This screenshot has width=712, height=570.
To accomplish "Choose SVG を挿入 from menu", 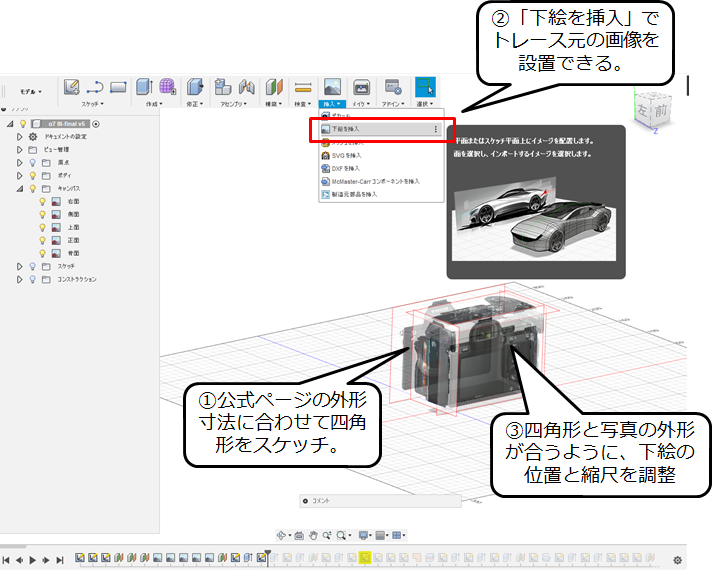I will click(x=381, y=155).
